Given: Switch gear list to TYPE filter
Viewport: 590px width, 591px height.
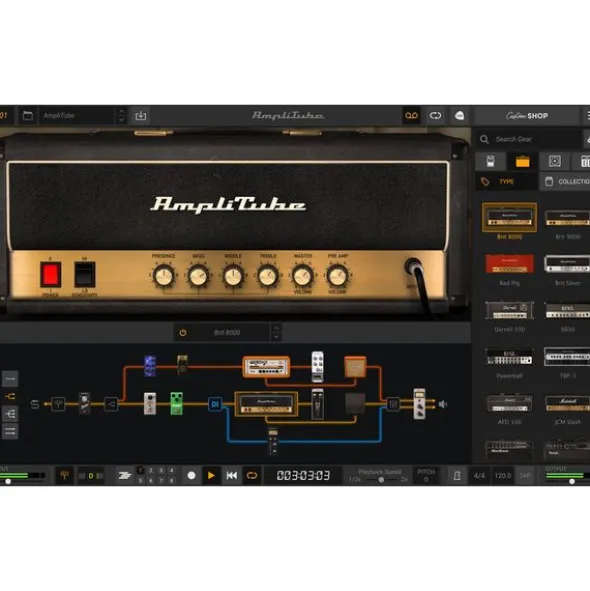Looking at the screenshot, I should coord(507,182).
